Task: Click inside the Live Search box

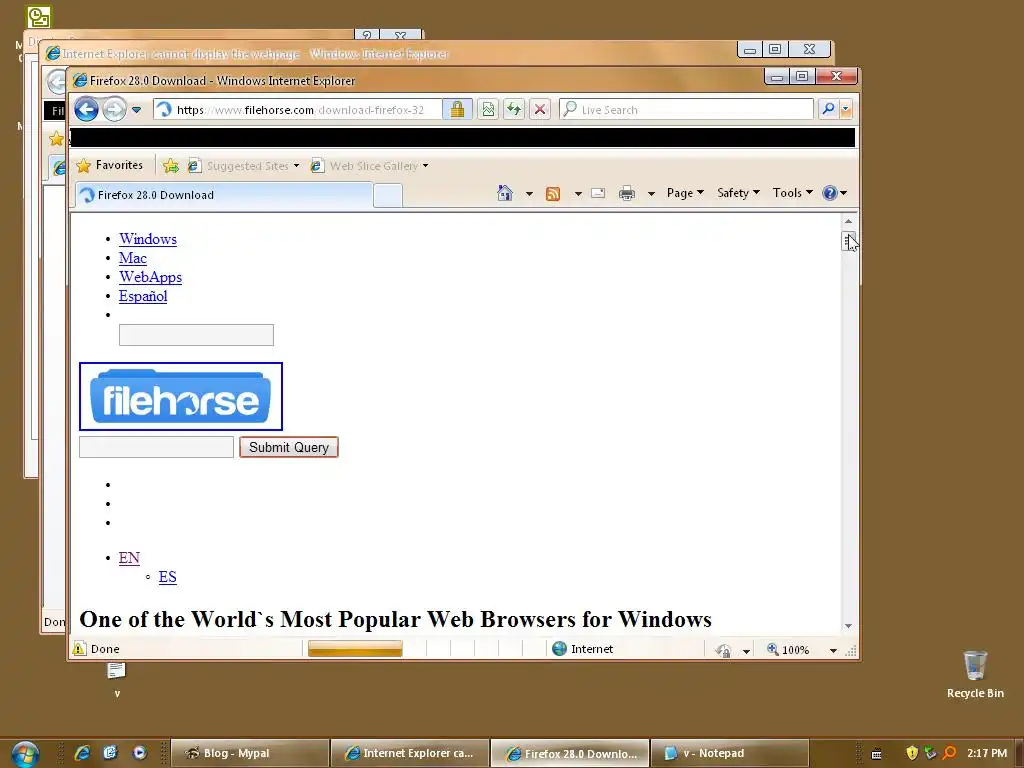Action: 686,109
